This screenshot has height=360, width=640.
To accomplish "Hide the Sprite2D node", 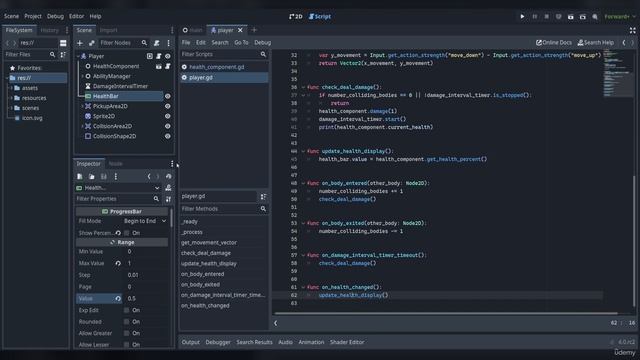I will [x=167, y=116].
